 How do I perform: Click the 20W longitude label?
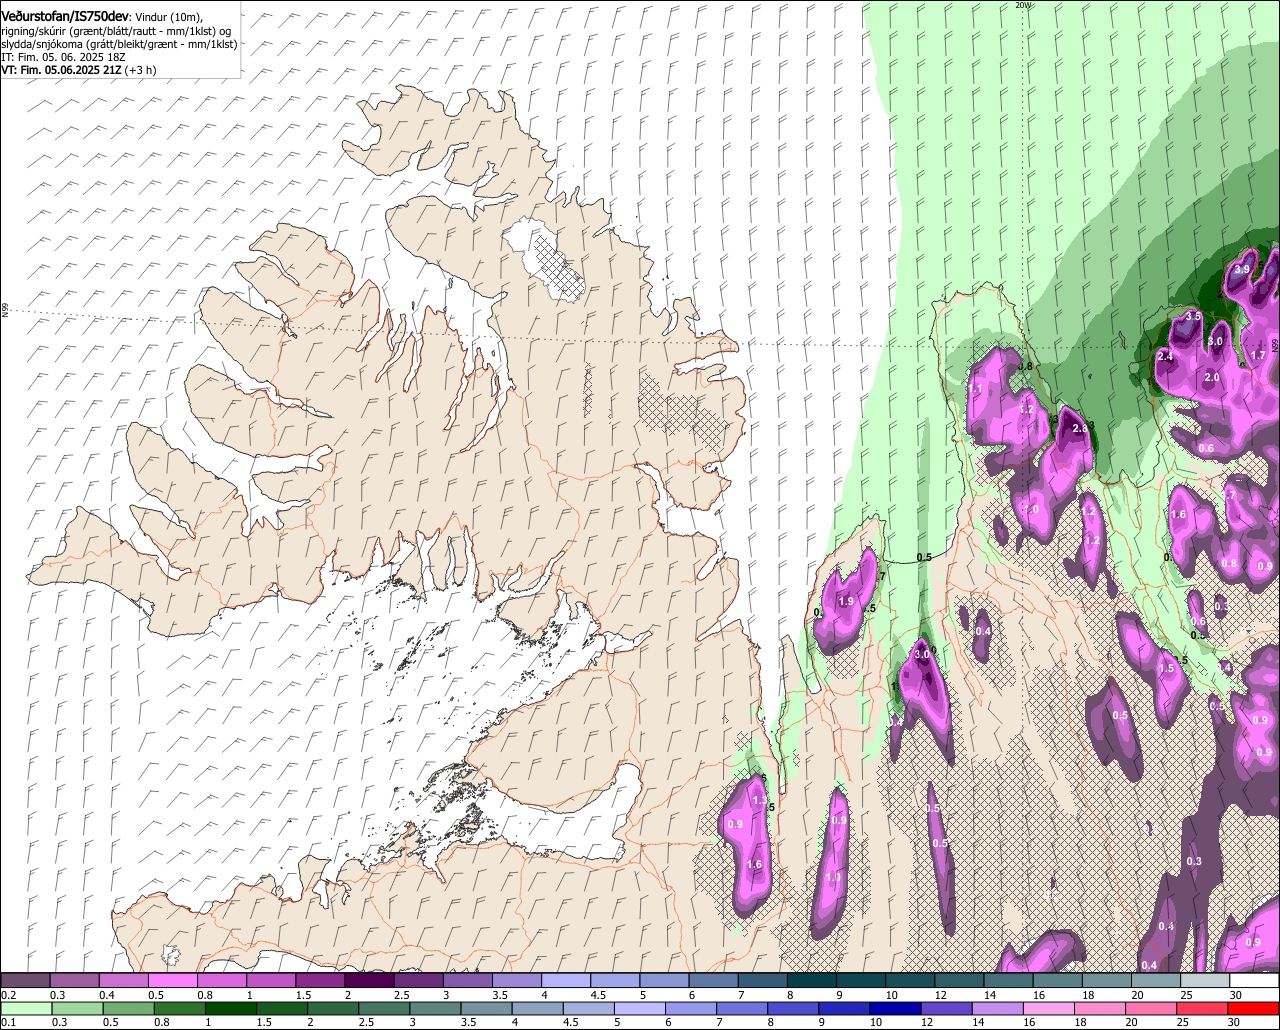[x=1022, y=5]
